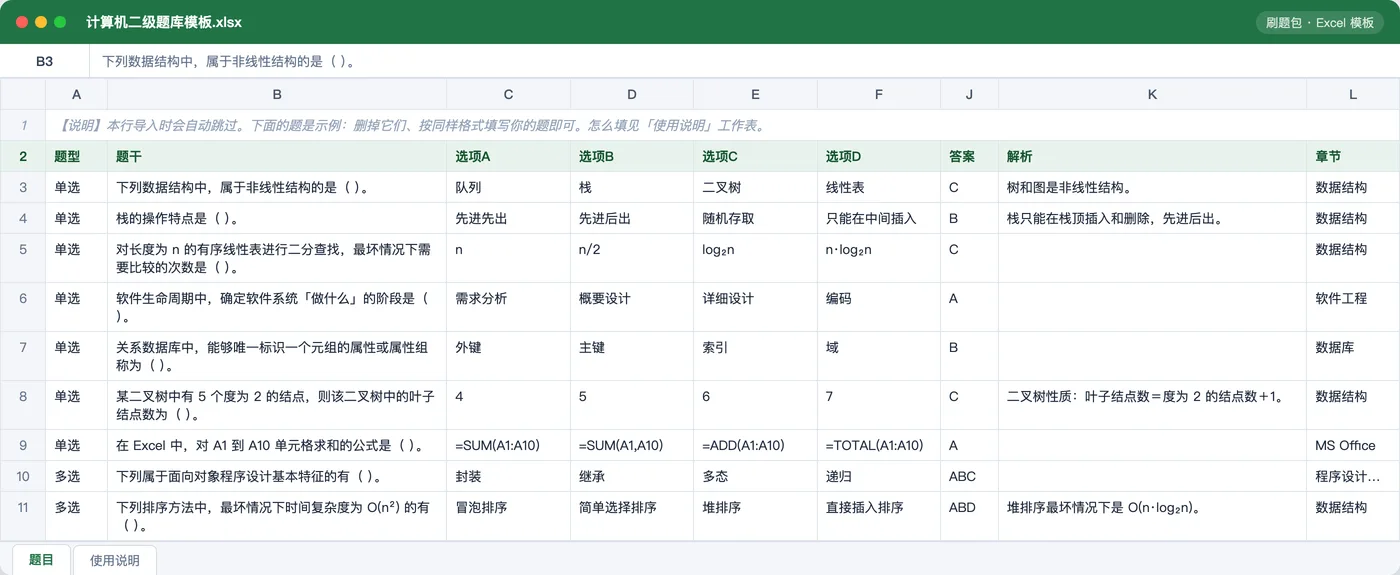Click the 题型 header cell
This screenshot has height=575, width=1400.
pyautogui.click(x=77, y=157)
